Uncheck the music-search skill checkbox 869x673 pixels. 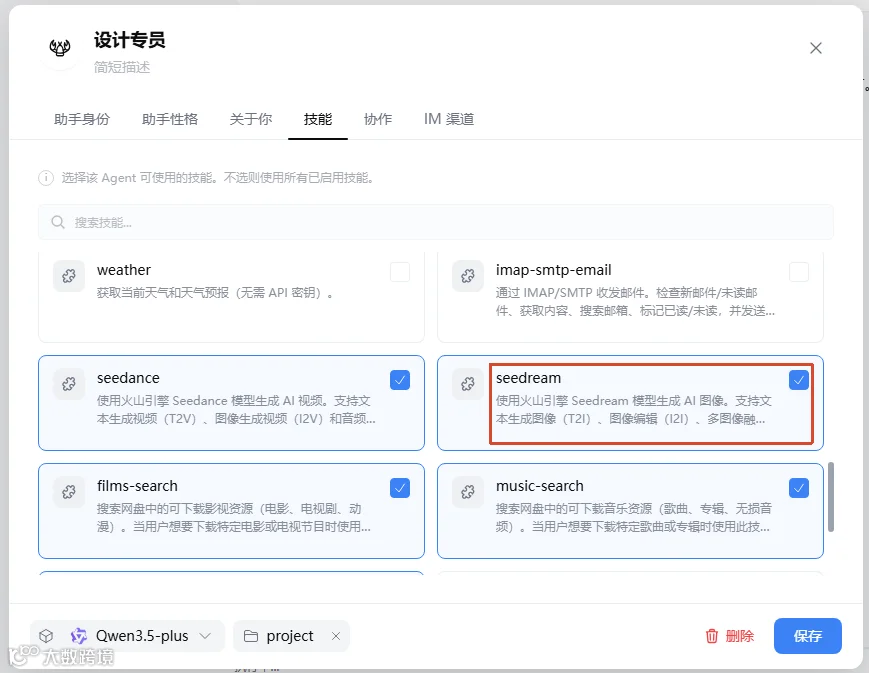(x=799, y=488)
